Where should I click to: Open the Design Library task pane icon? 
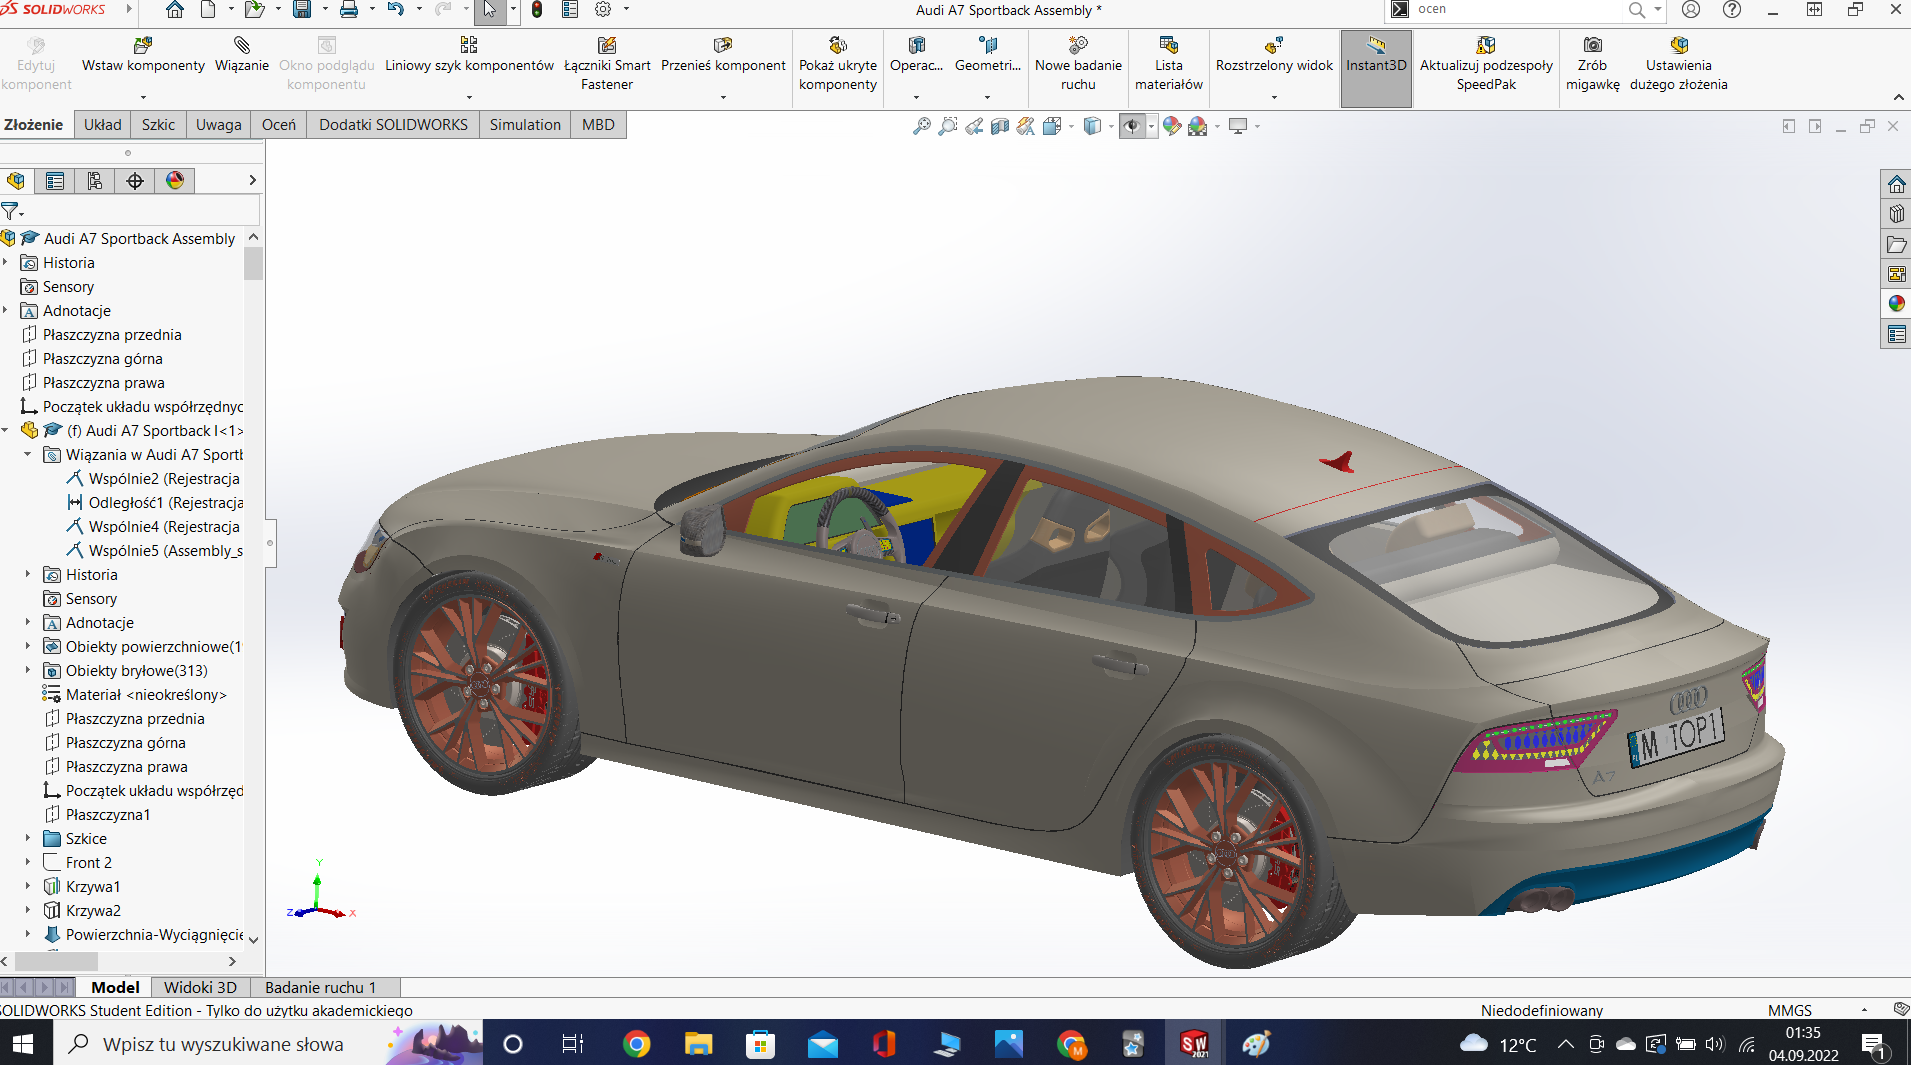coord(1896,214)
